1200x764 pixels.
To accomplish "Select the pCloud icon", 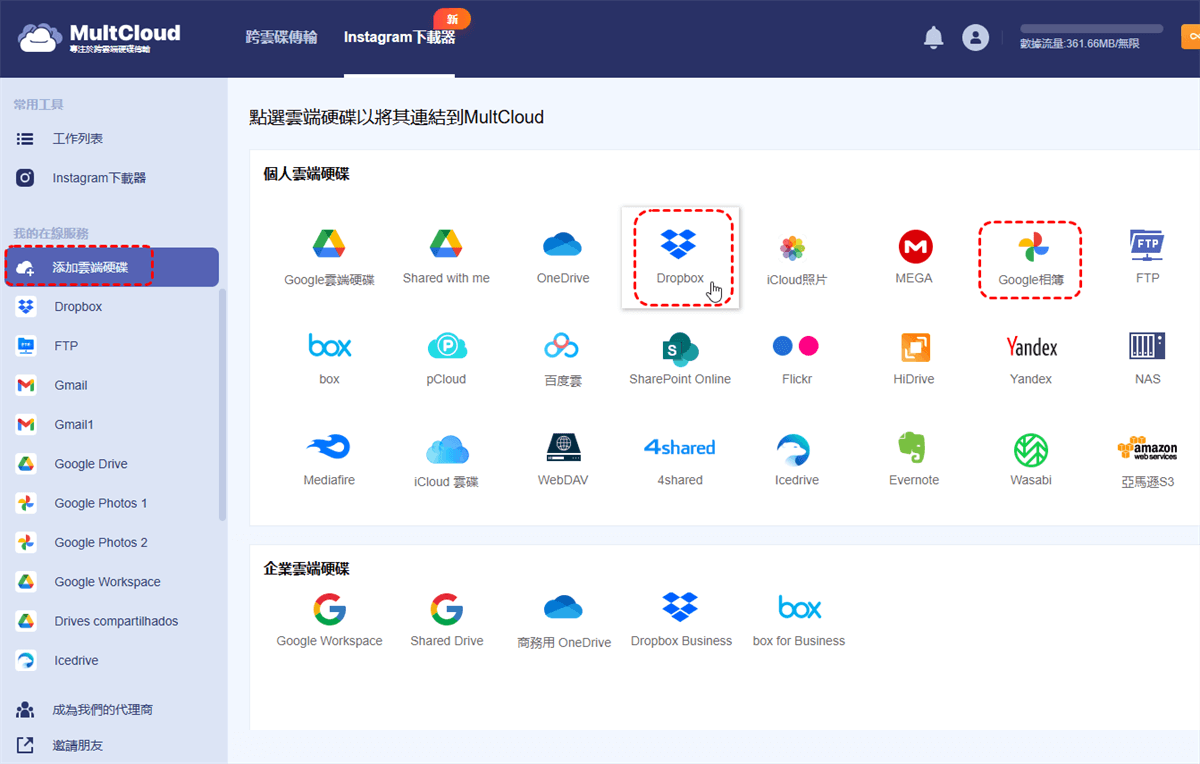I will pyautogui.click(x=447, y=346).
